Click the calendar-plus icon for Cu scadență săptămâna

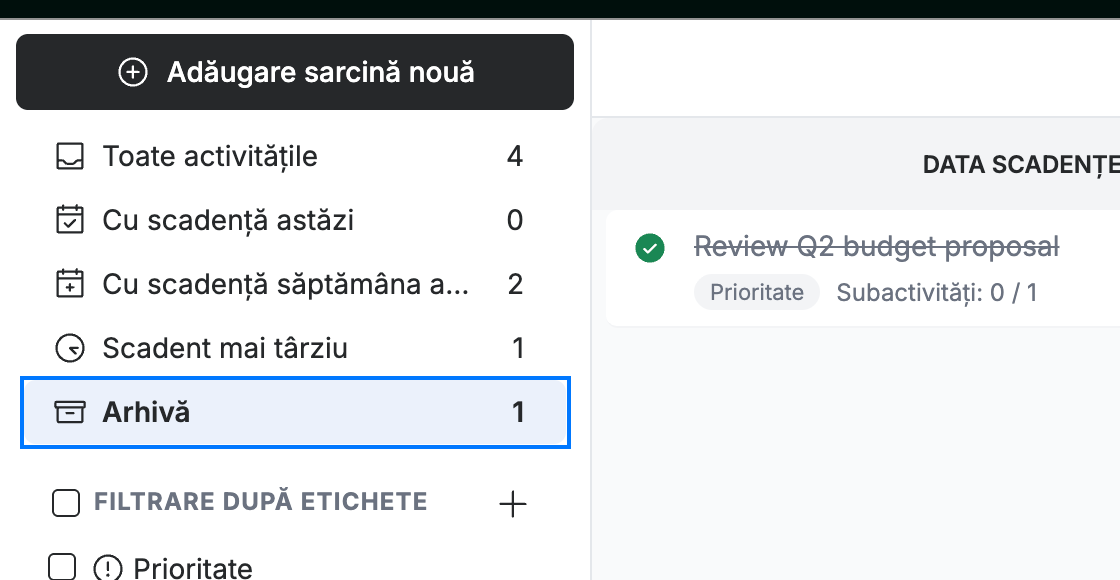70,284
